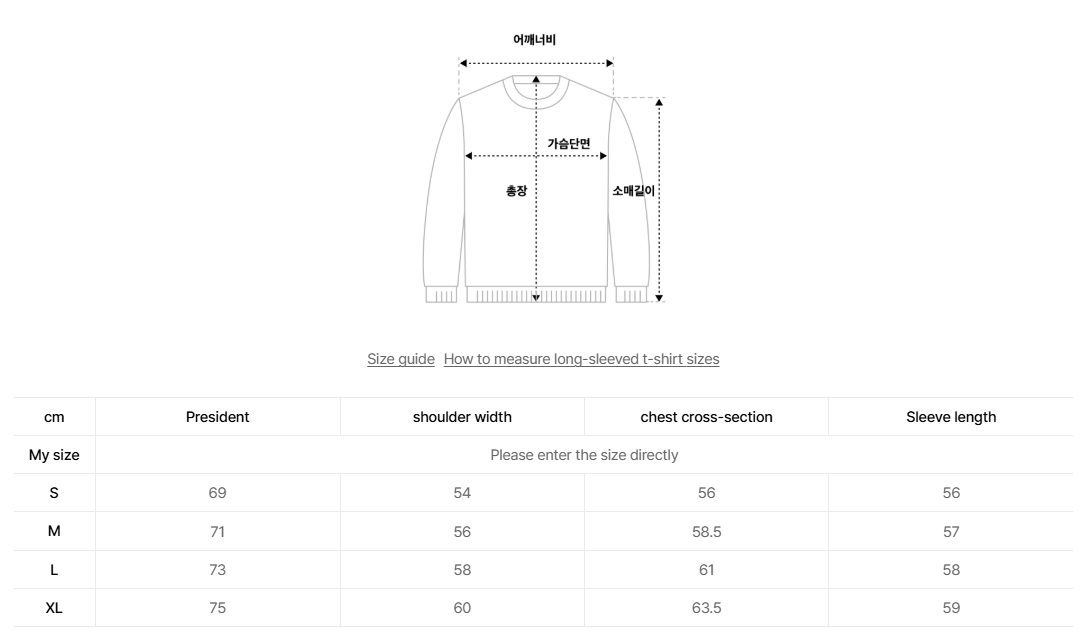Pick the XL size row label
The image size is (1091, 634).
[54, 608]
